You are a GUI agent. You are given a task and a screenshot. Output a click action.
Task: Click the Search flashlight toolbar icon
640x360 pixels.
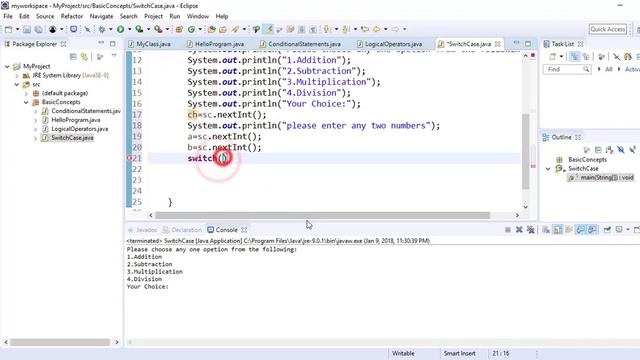coord(236,29)
